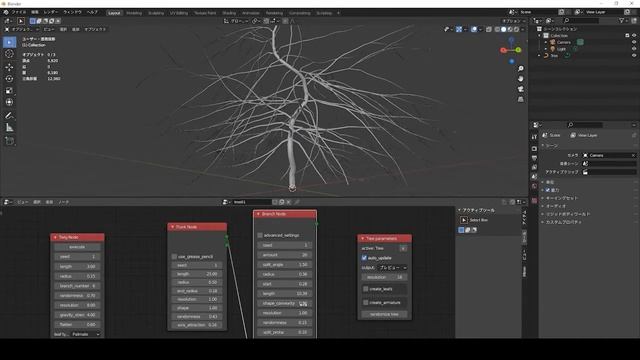Adjust the split_angle slider in Branch Node
Screen dimensions: 640x360
pos(284,265)
